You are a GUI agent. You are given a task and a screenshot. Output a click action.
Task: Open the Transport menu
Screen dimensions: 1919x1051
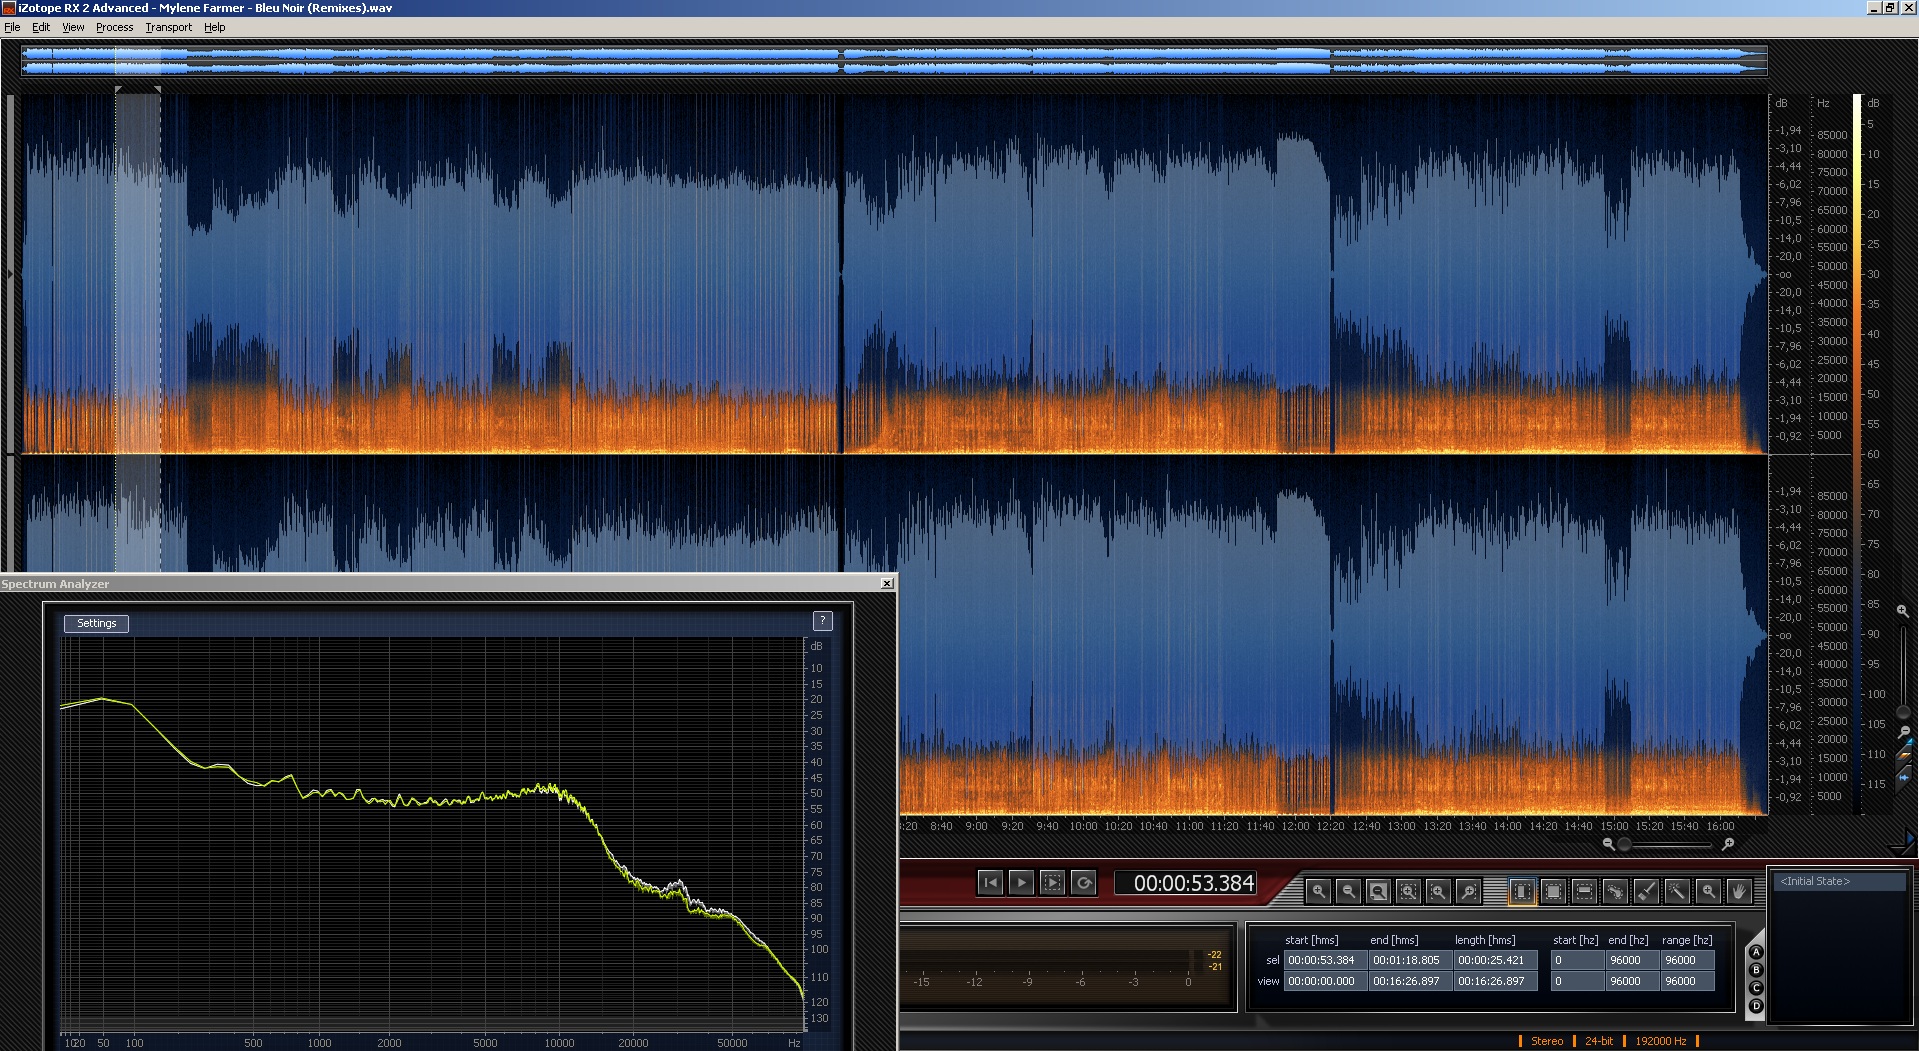tap(168, 27)
